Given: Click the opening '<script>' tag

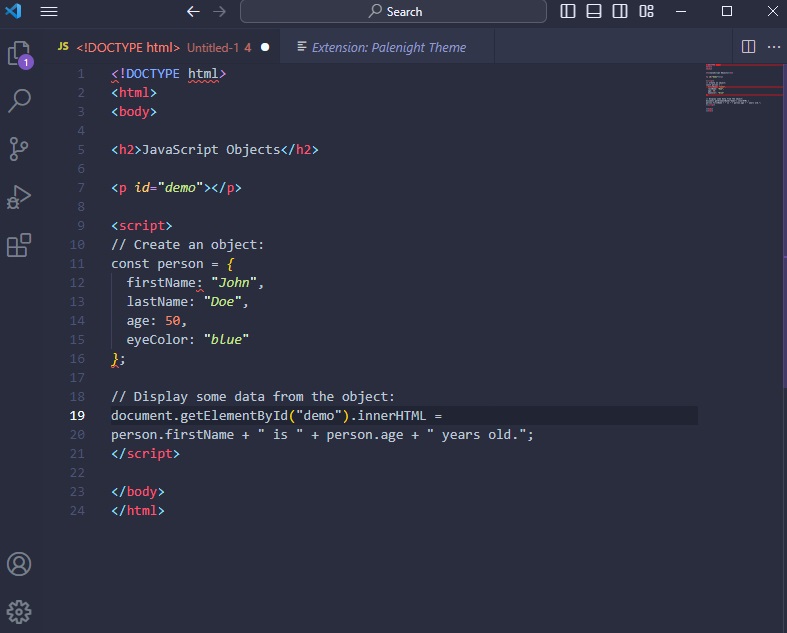Looking at the screenshot, I should click(x=142, y=225).
